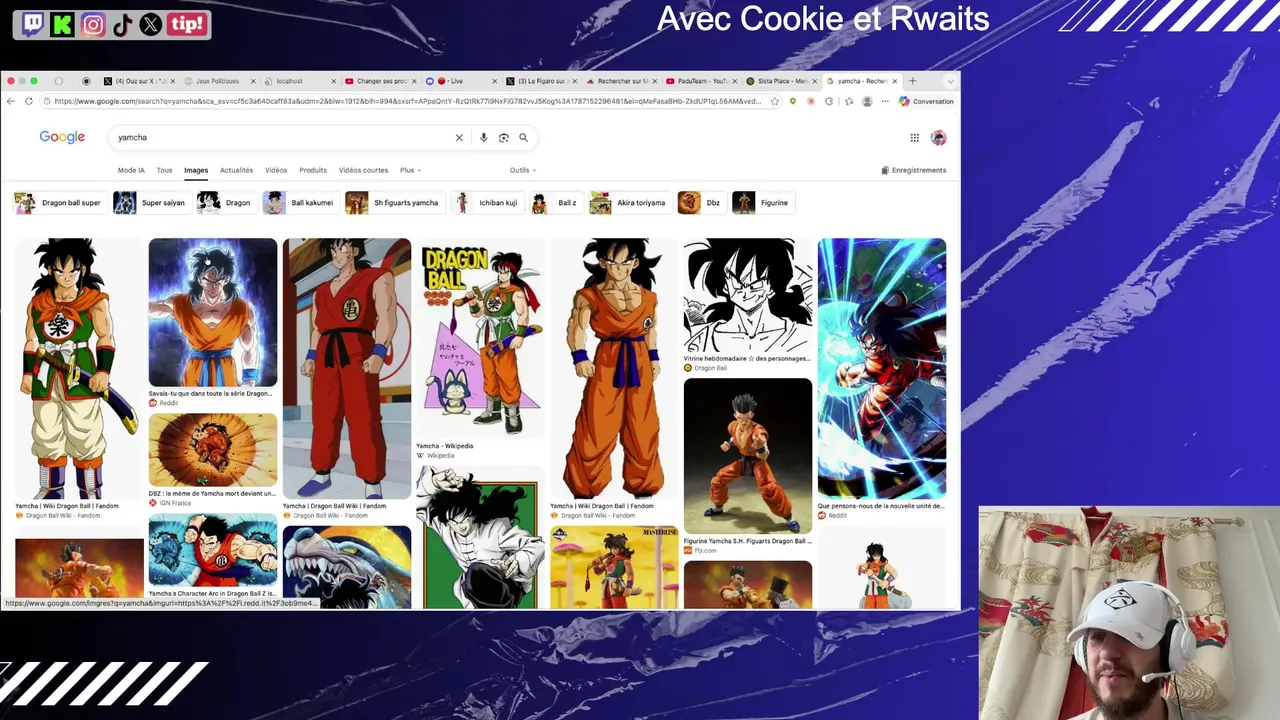Close the yamcha search tab
Viewport: 1280px width, 720px height.
click(x=895, y=81)
